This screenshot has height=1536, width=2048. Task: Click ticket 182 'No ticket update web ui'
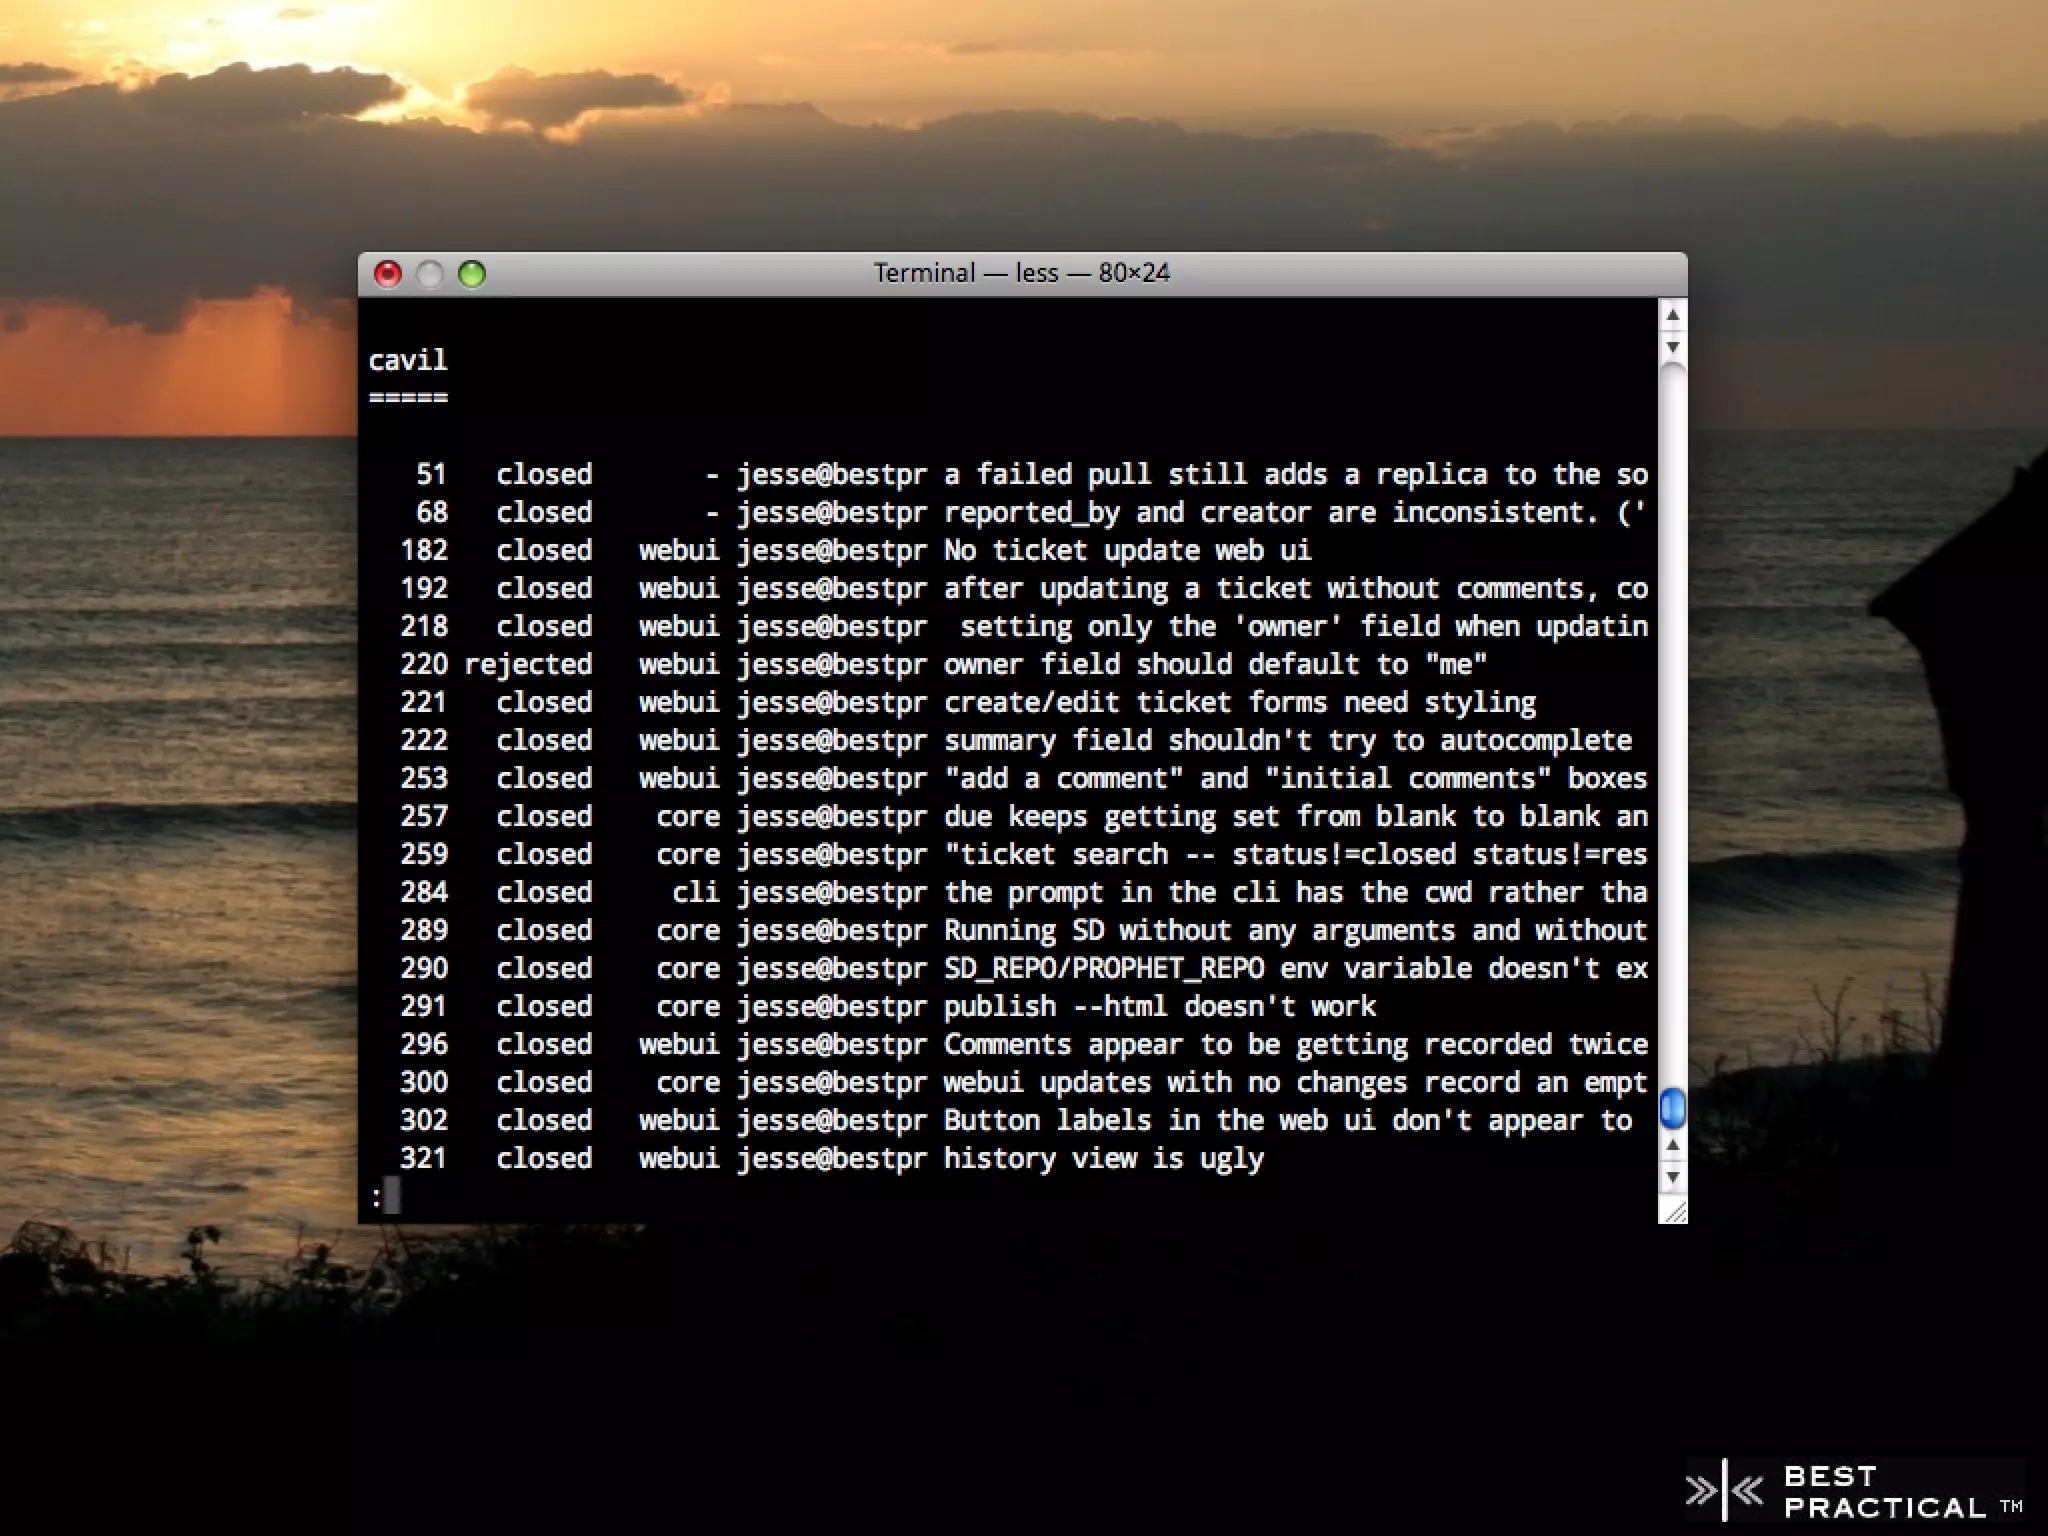pyautogui.click(x=1127, y=550)
